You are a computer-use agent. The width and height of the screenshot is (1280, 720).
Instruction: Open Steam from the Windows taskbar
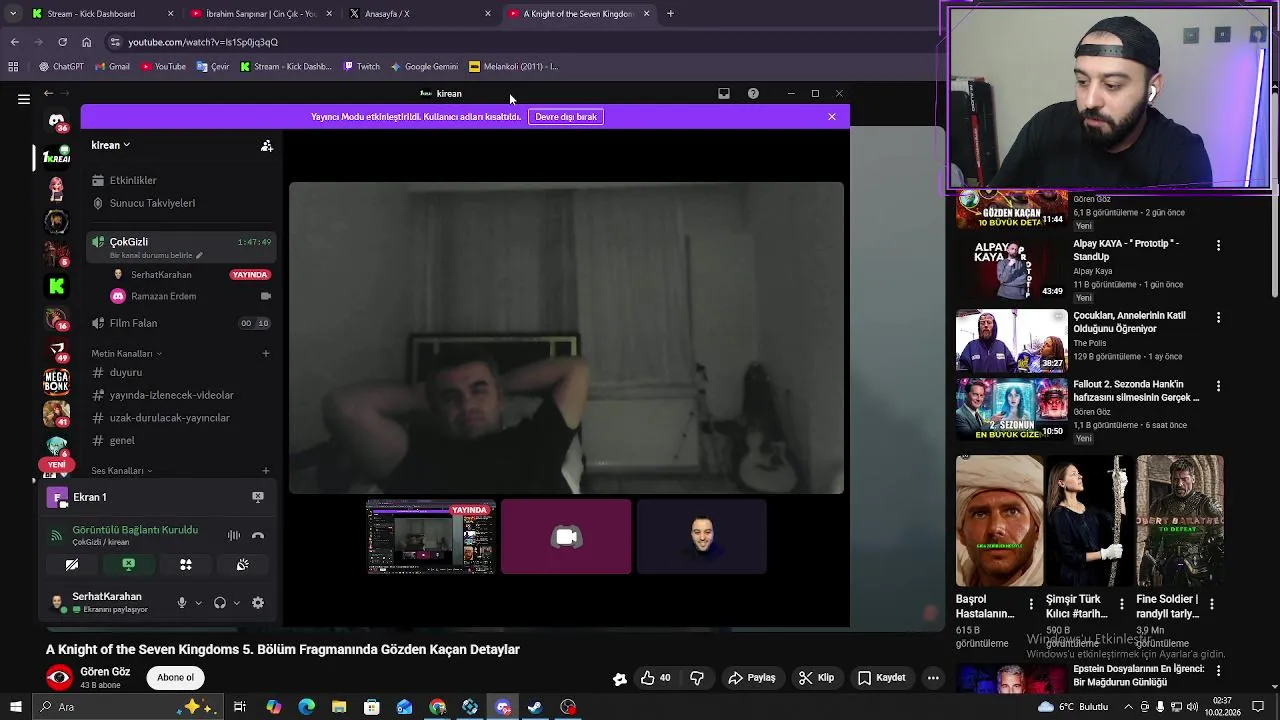535,707
